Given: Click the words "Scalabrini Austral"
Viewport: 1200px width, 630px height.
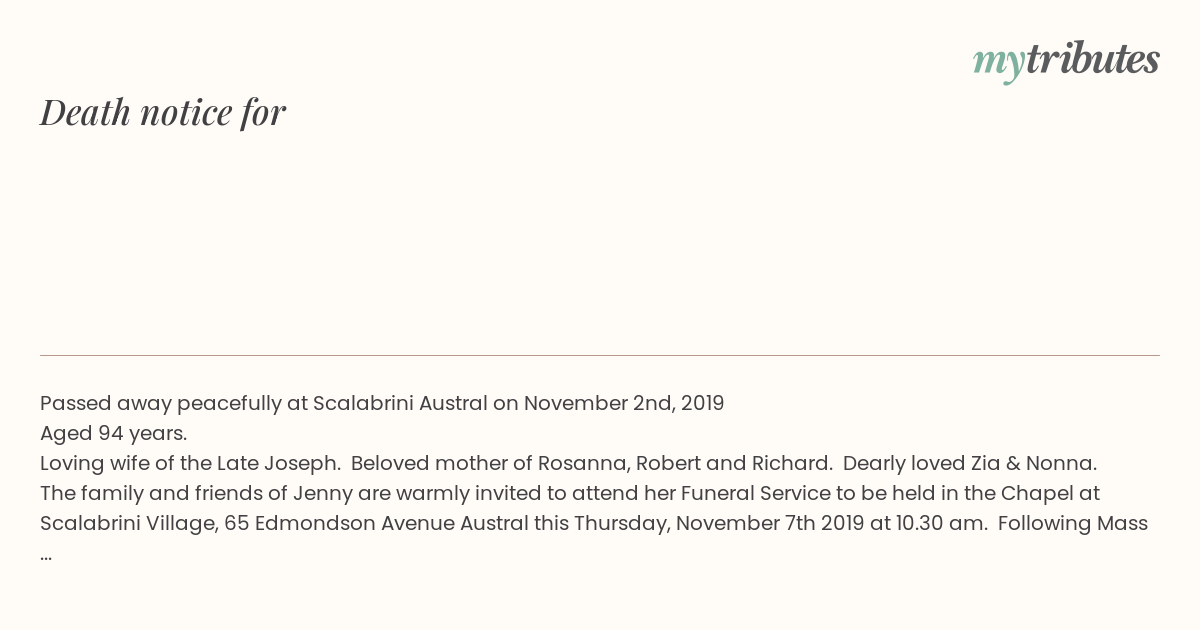Looking at the screenshot, I should click(x=400, y=403).
